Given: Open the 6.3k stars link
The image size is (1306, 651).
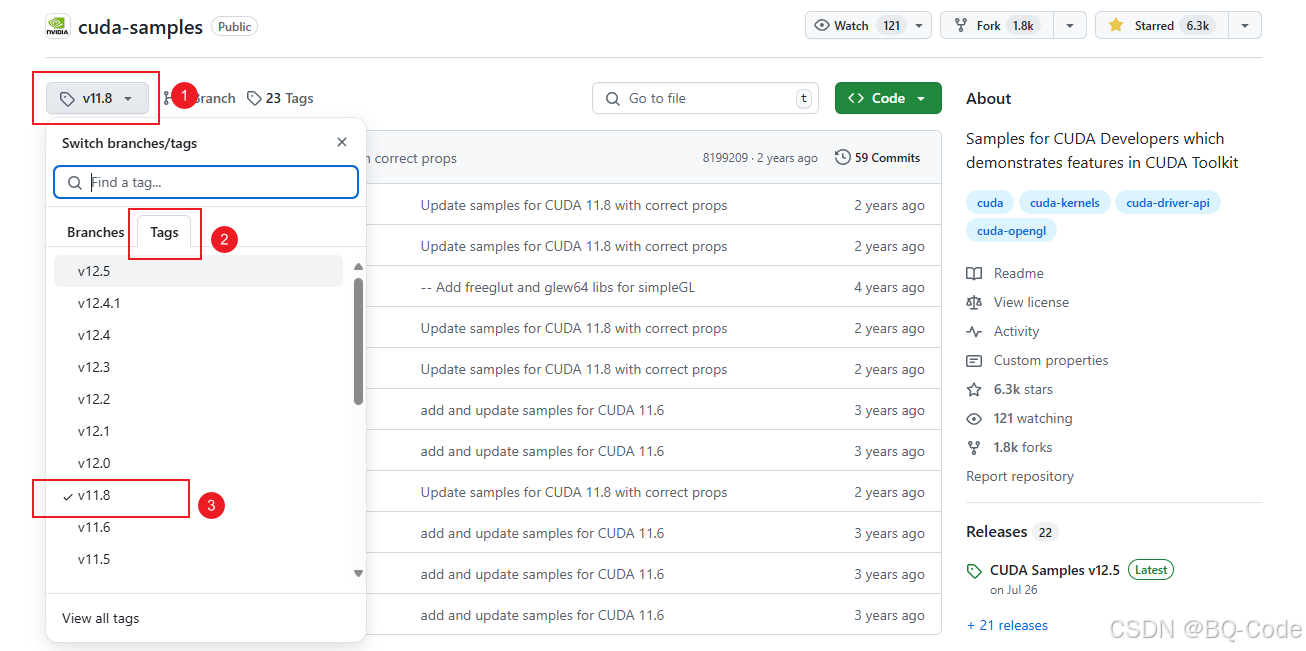Looking at the screenshot, I should click(x=1023, y=389).
